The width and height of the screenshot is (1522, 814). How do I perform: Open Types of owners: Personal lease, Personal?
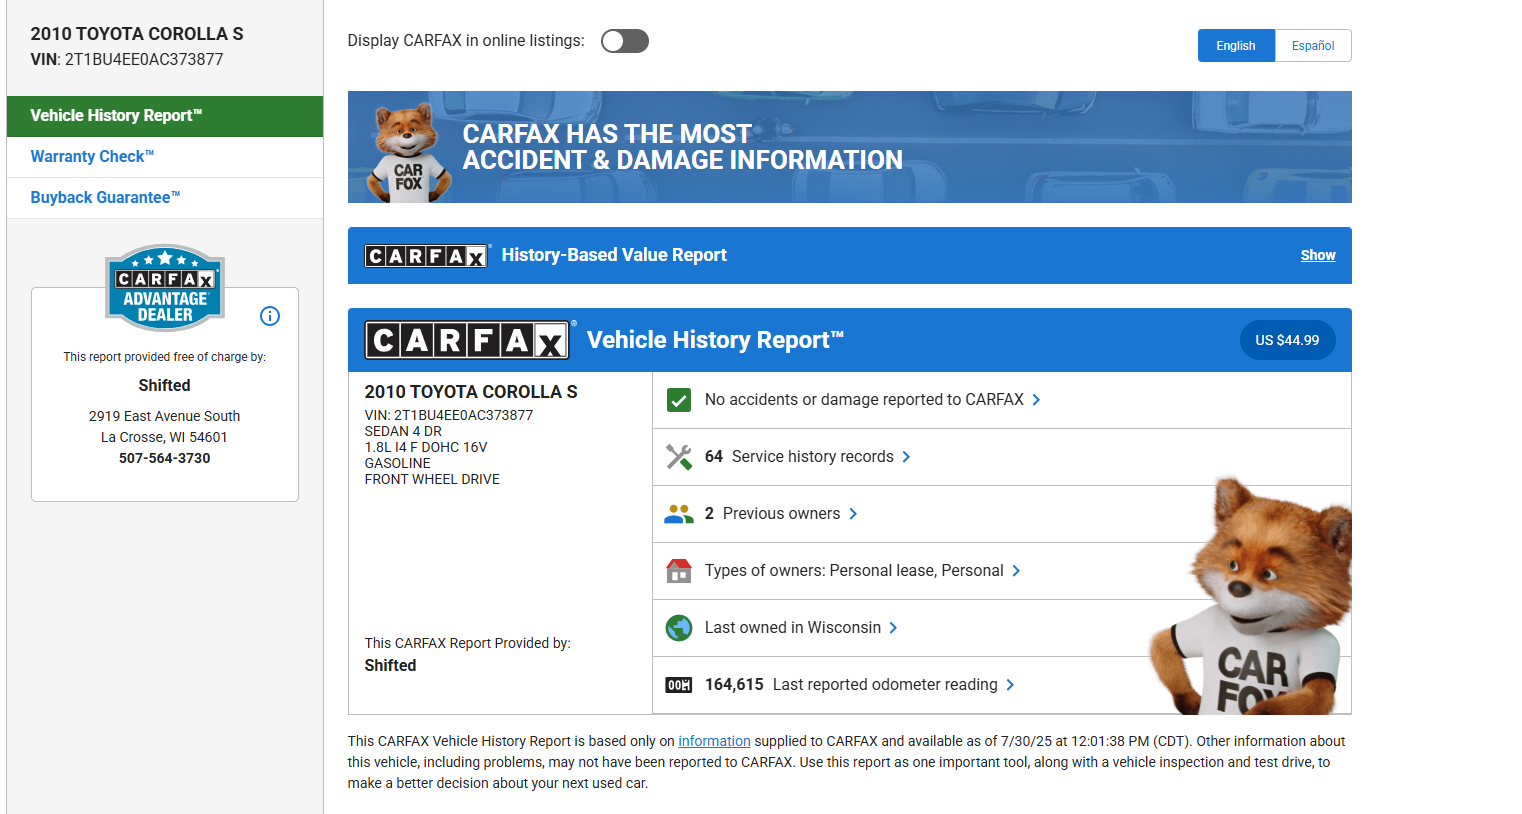click(x=854, y=571)
